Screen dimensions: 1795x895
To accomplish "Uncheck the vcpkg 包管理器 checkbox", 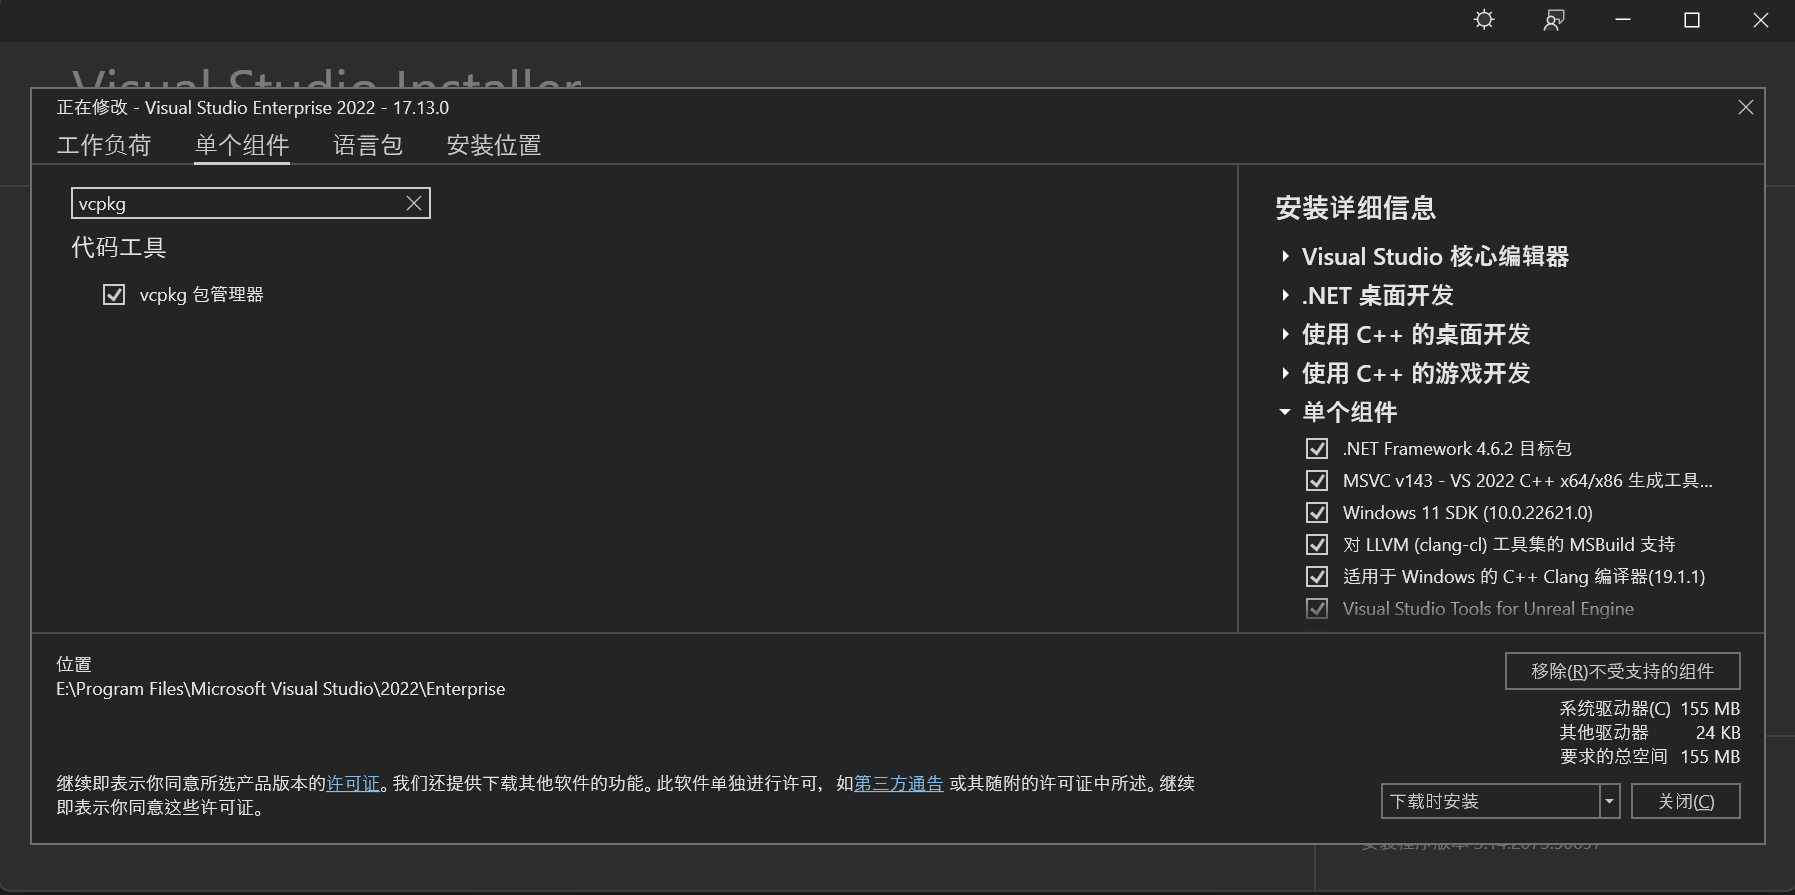I will [114, 294].
